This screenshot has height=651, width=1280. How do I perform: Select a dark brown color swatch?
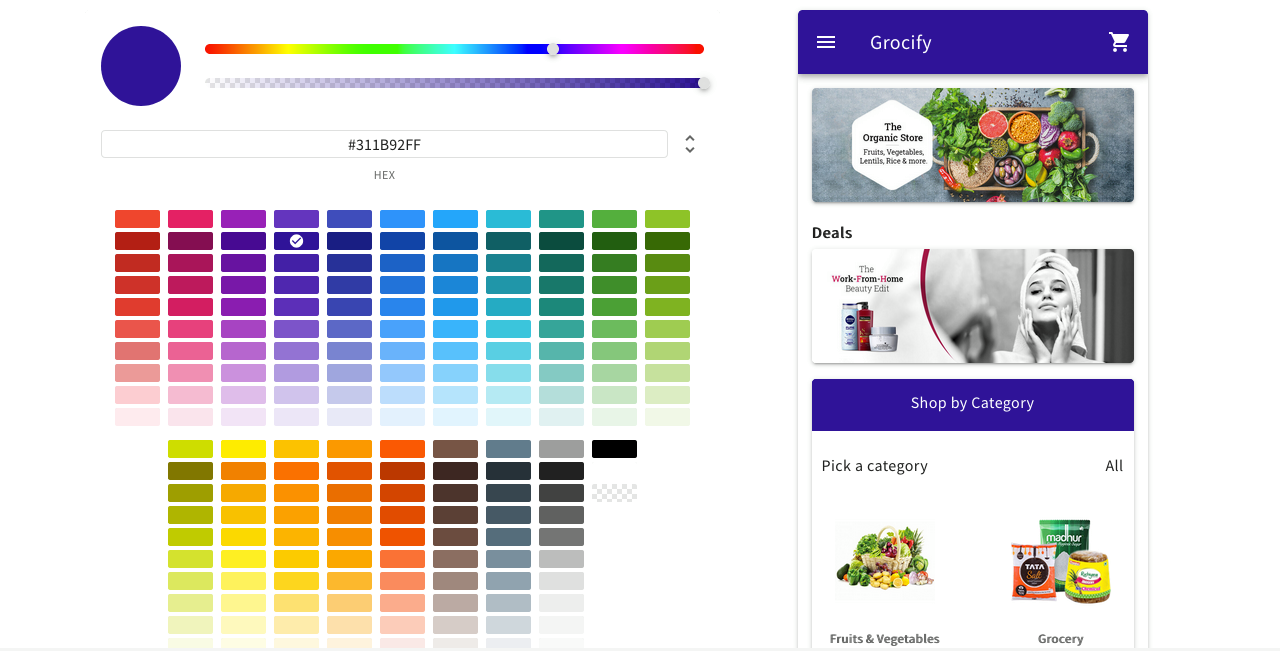455,470
